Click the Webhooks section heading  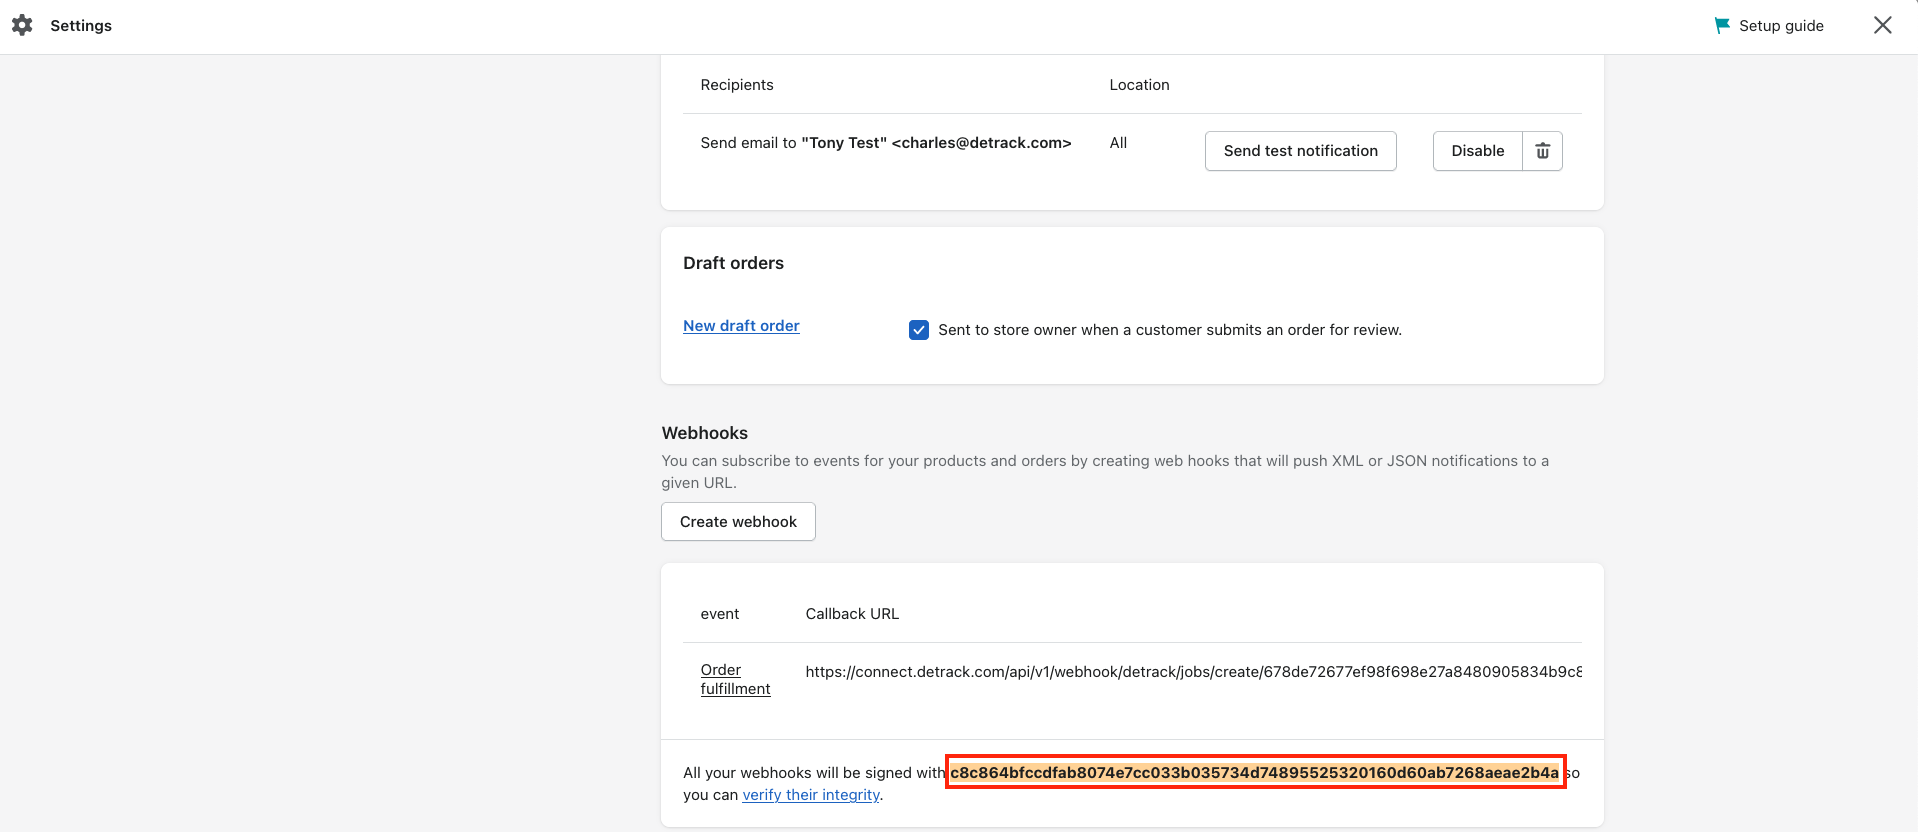705,433
